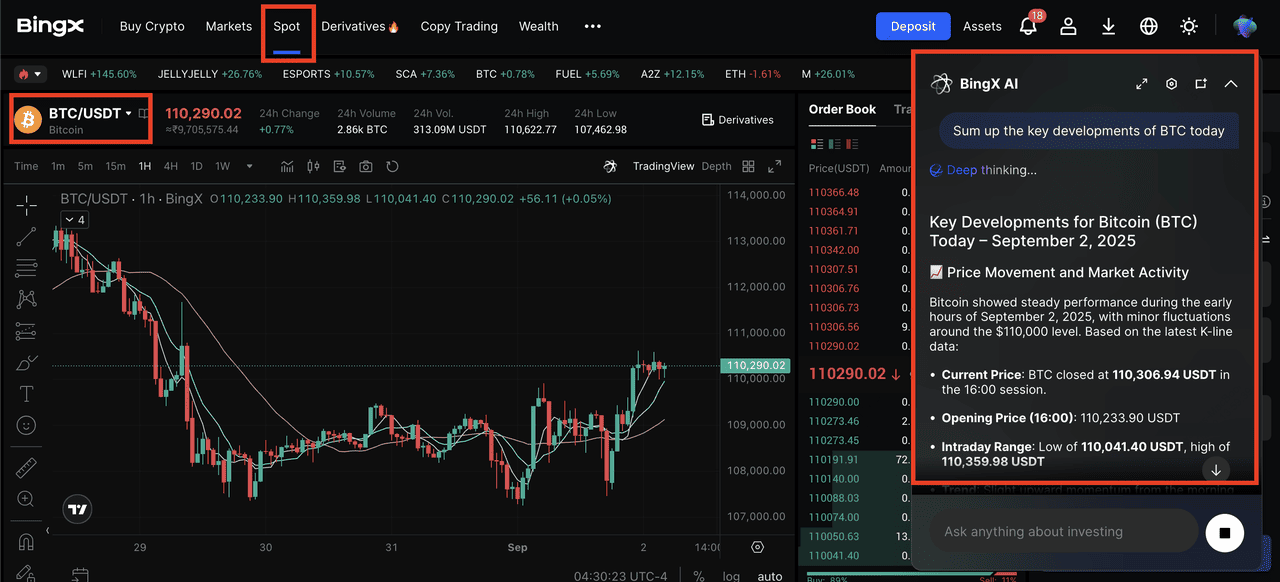Toggle light/dark theme sun icon

[1189, 27]
